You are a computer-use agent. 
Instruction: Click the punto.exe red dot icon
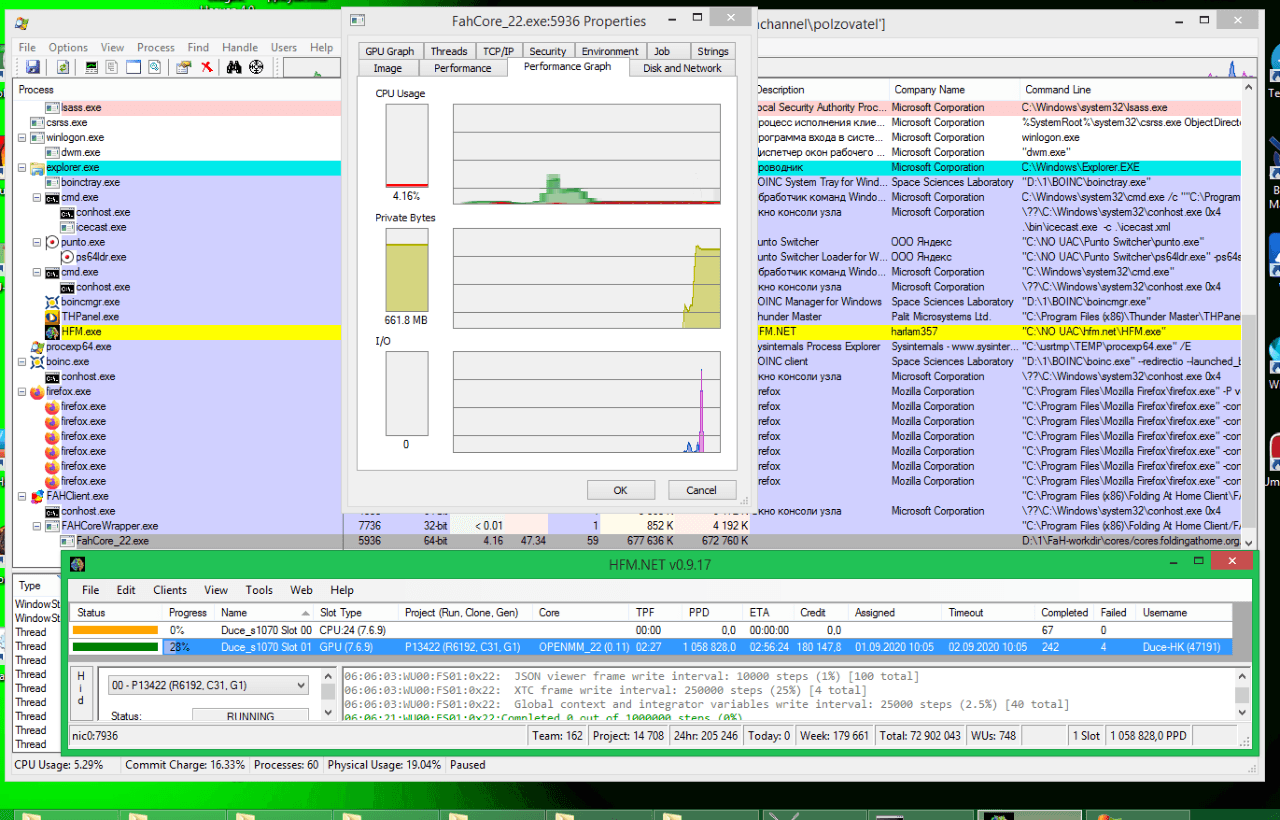(52, 242)
